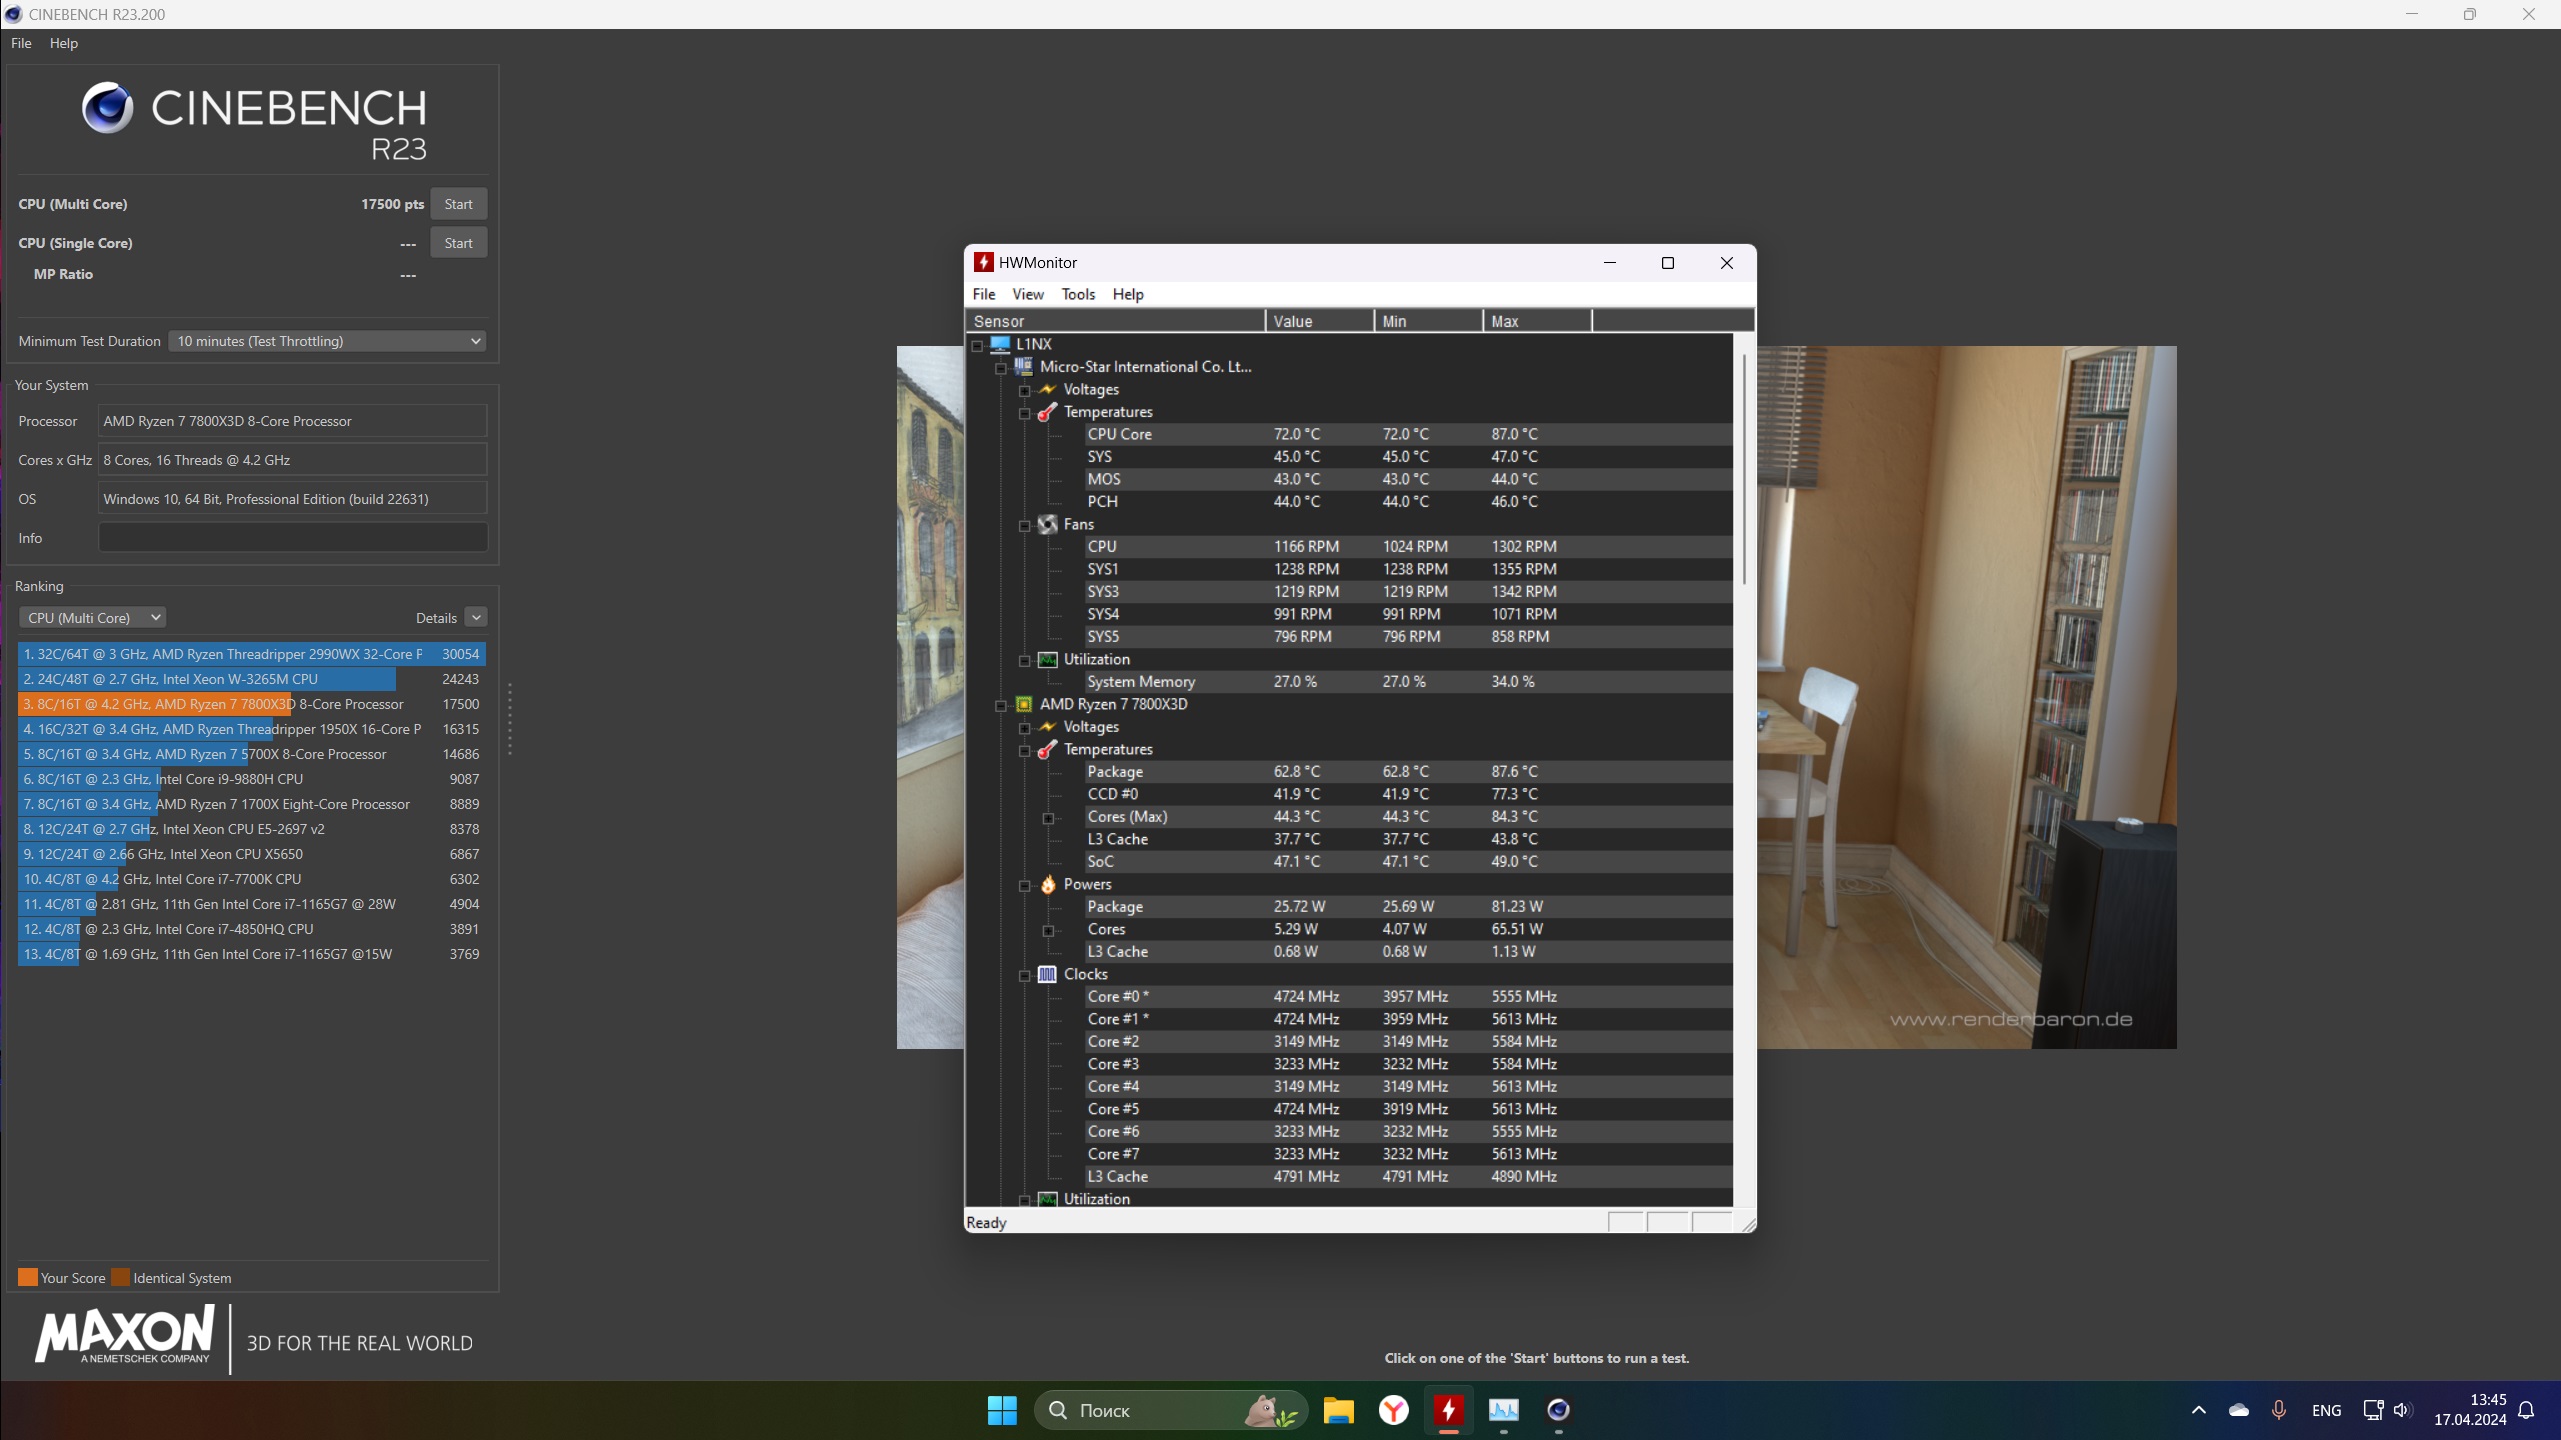Open the HWMonitor Tools menu
Image resolution: width=2561 pixels, height=1440 pixels.
click(1077, 294)
